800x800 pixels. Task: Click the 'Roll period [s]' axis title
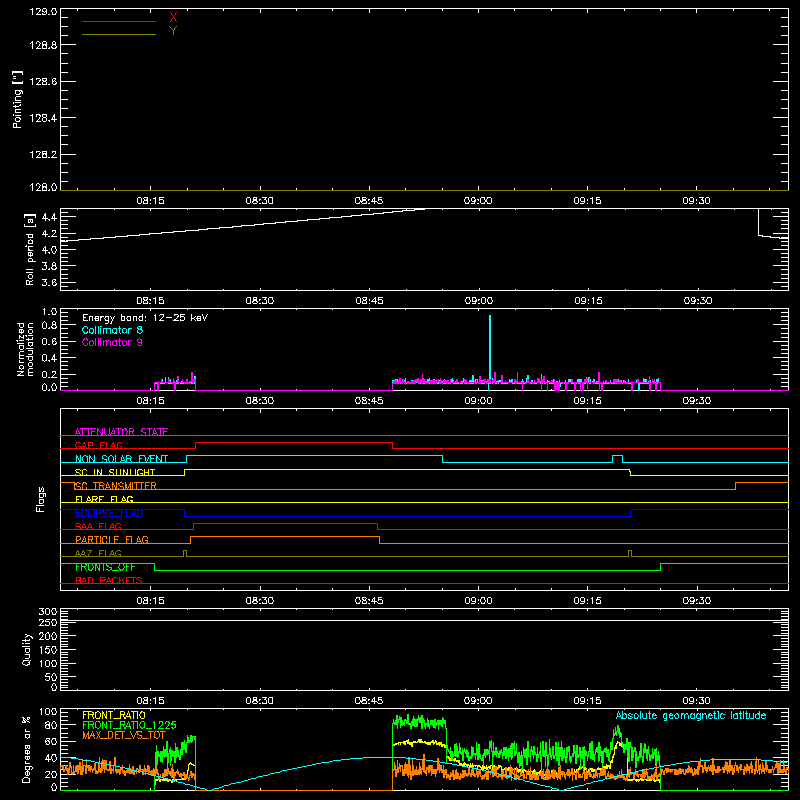30,249
